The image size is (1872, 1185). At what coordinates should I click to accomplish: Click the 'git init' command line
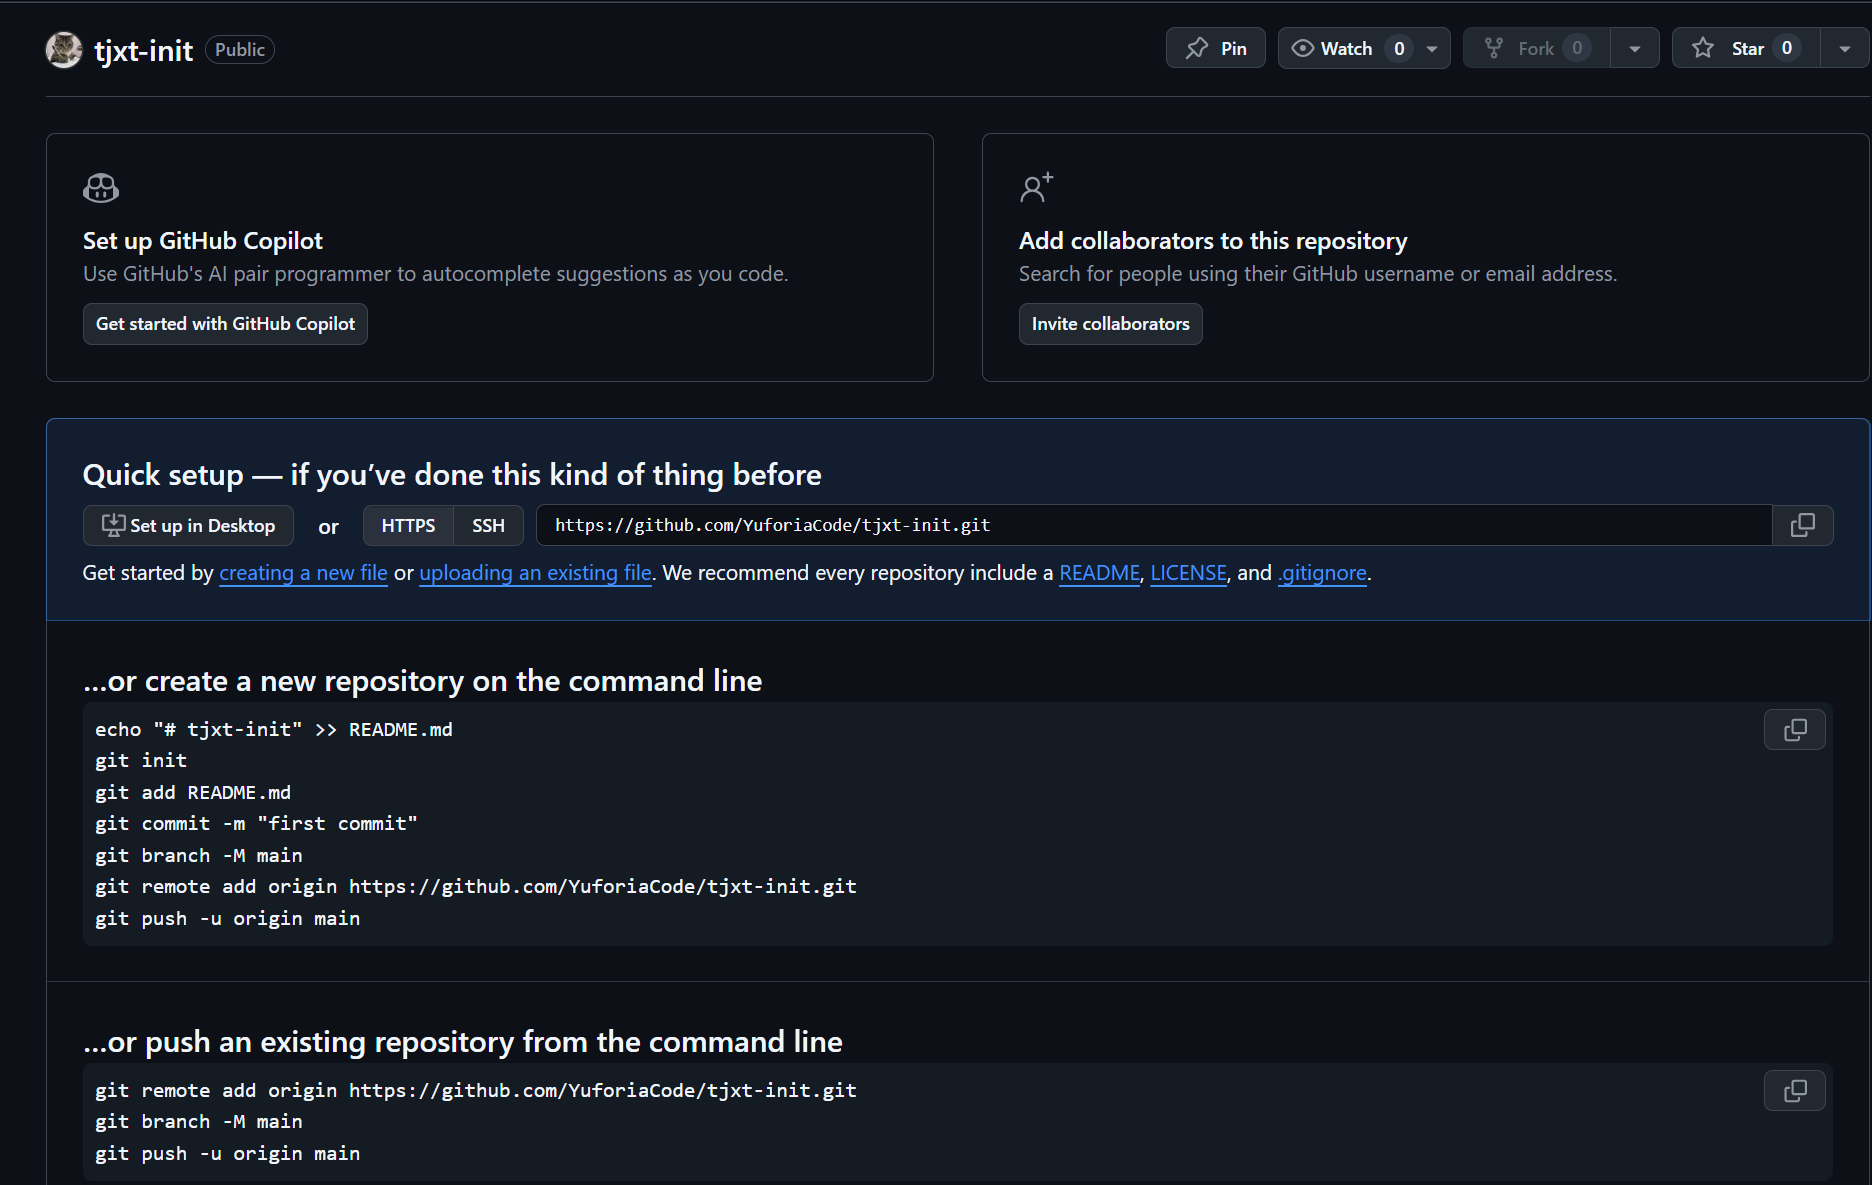click(141, 761)
